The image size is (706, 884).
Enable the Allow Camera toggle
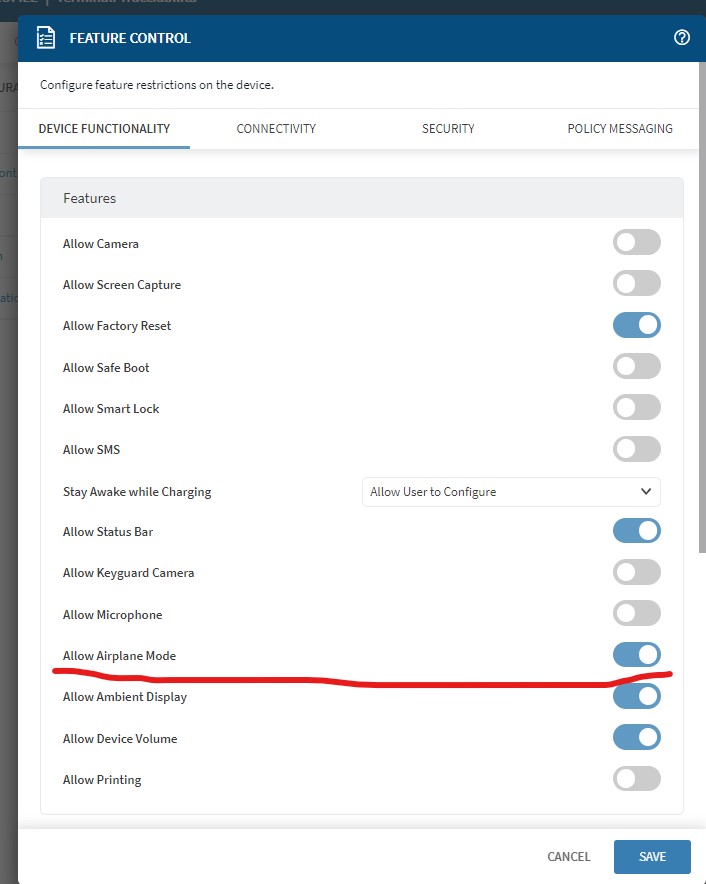[637, 243]
